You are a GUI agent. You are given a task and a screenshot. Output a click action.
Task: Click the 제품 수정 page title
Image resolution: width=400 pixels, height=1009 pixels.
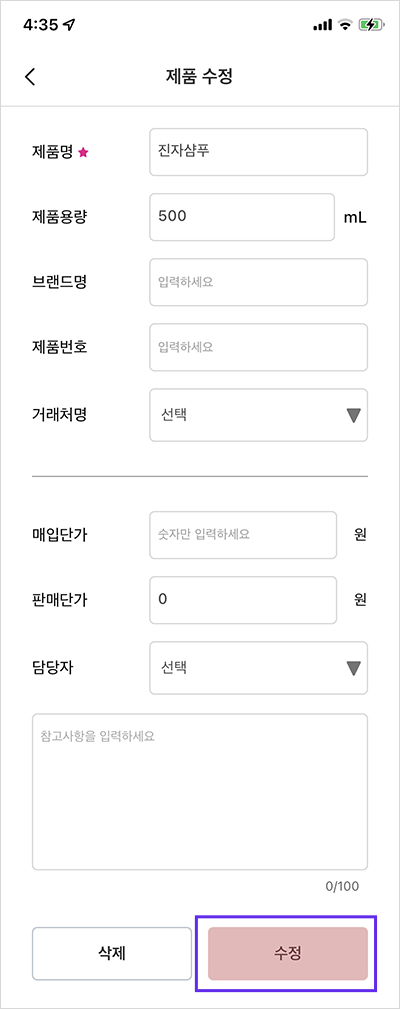[x=199, y=77]
